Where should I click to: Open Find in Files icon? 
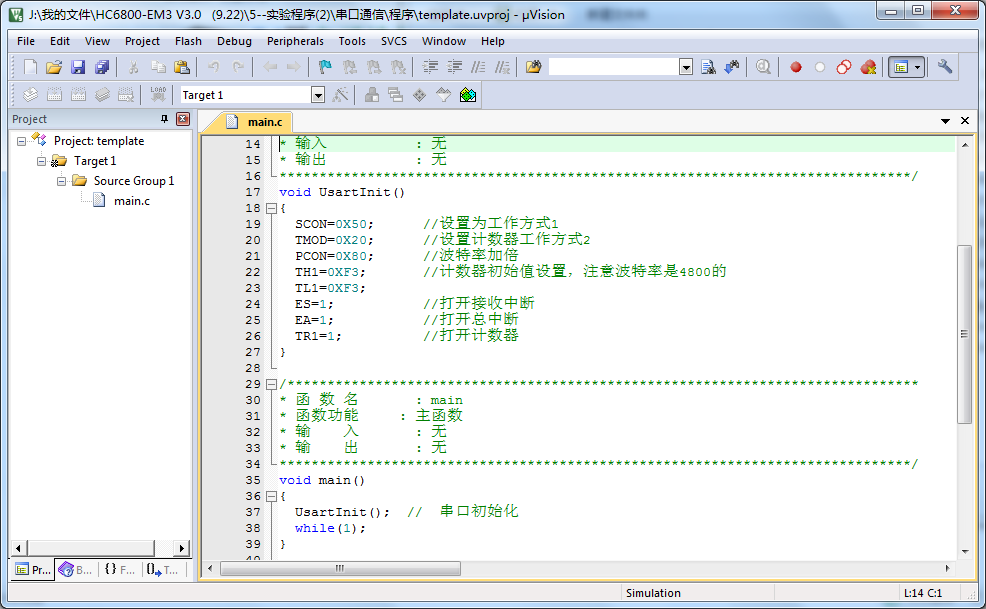[x=533, y=67]
